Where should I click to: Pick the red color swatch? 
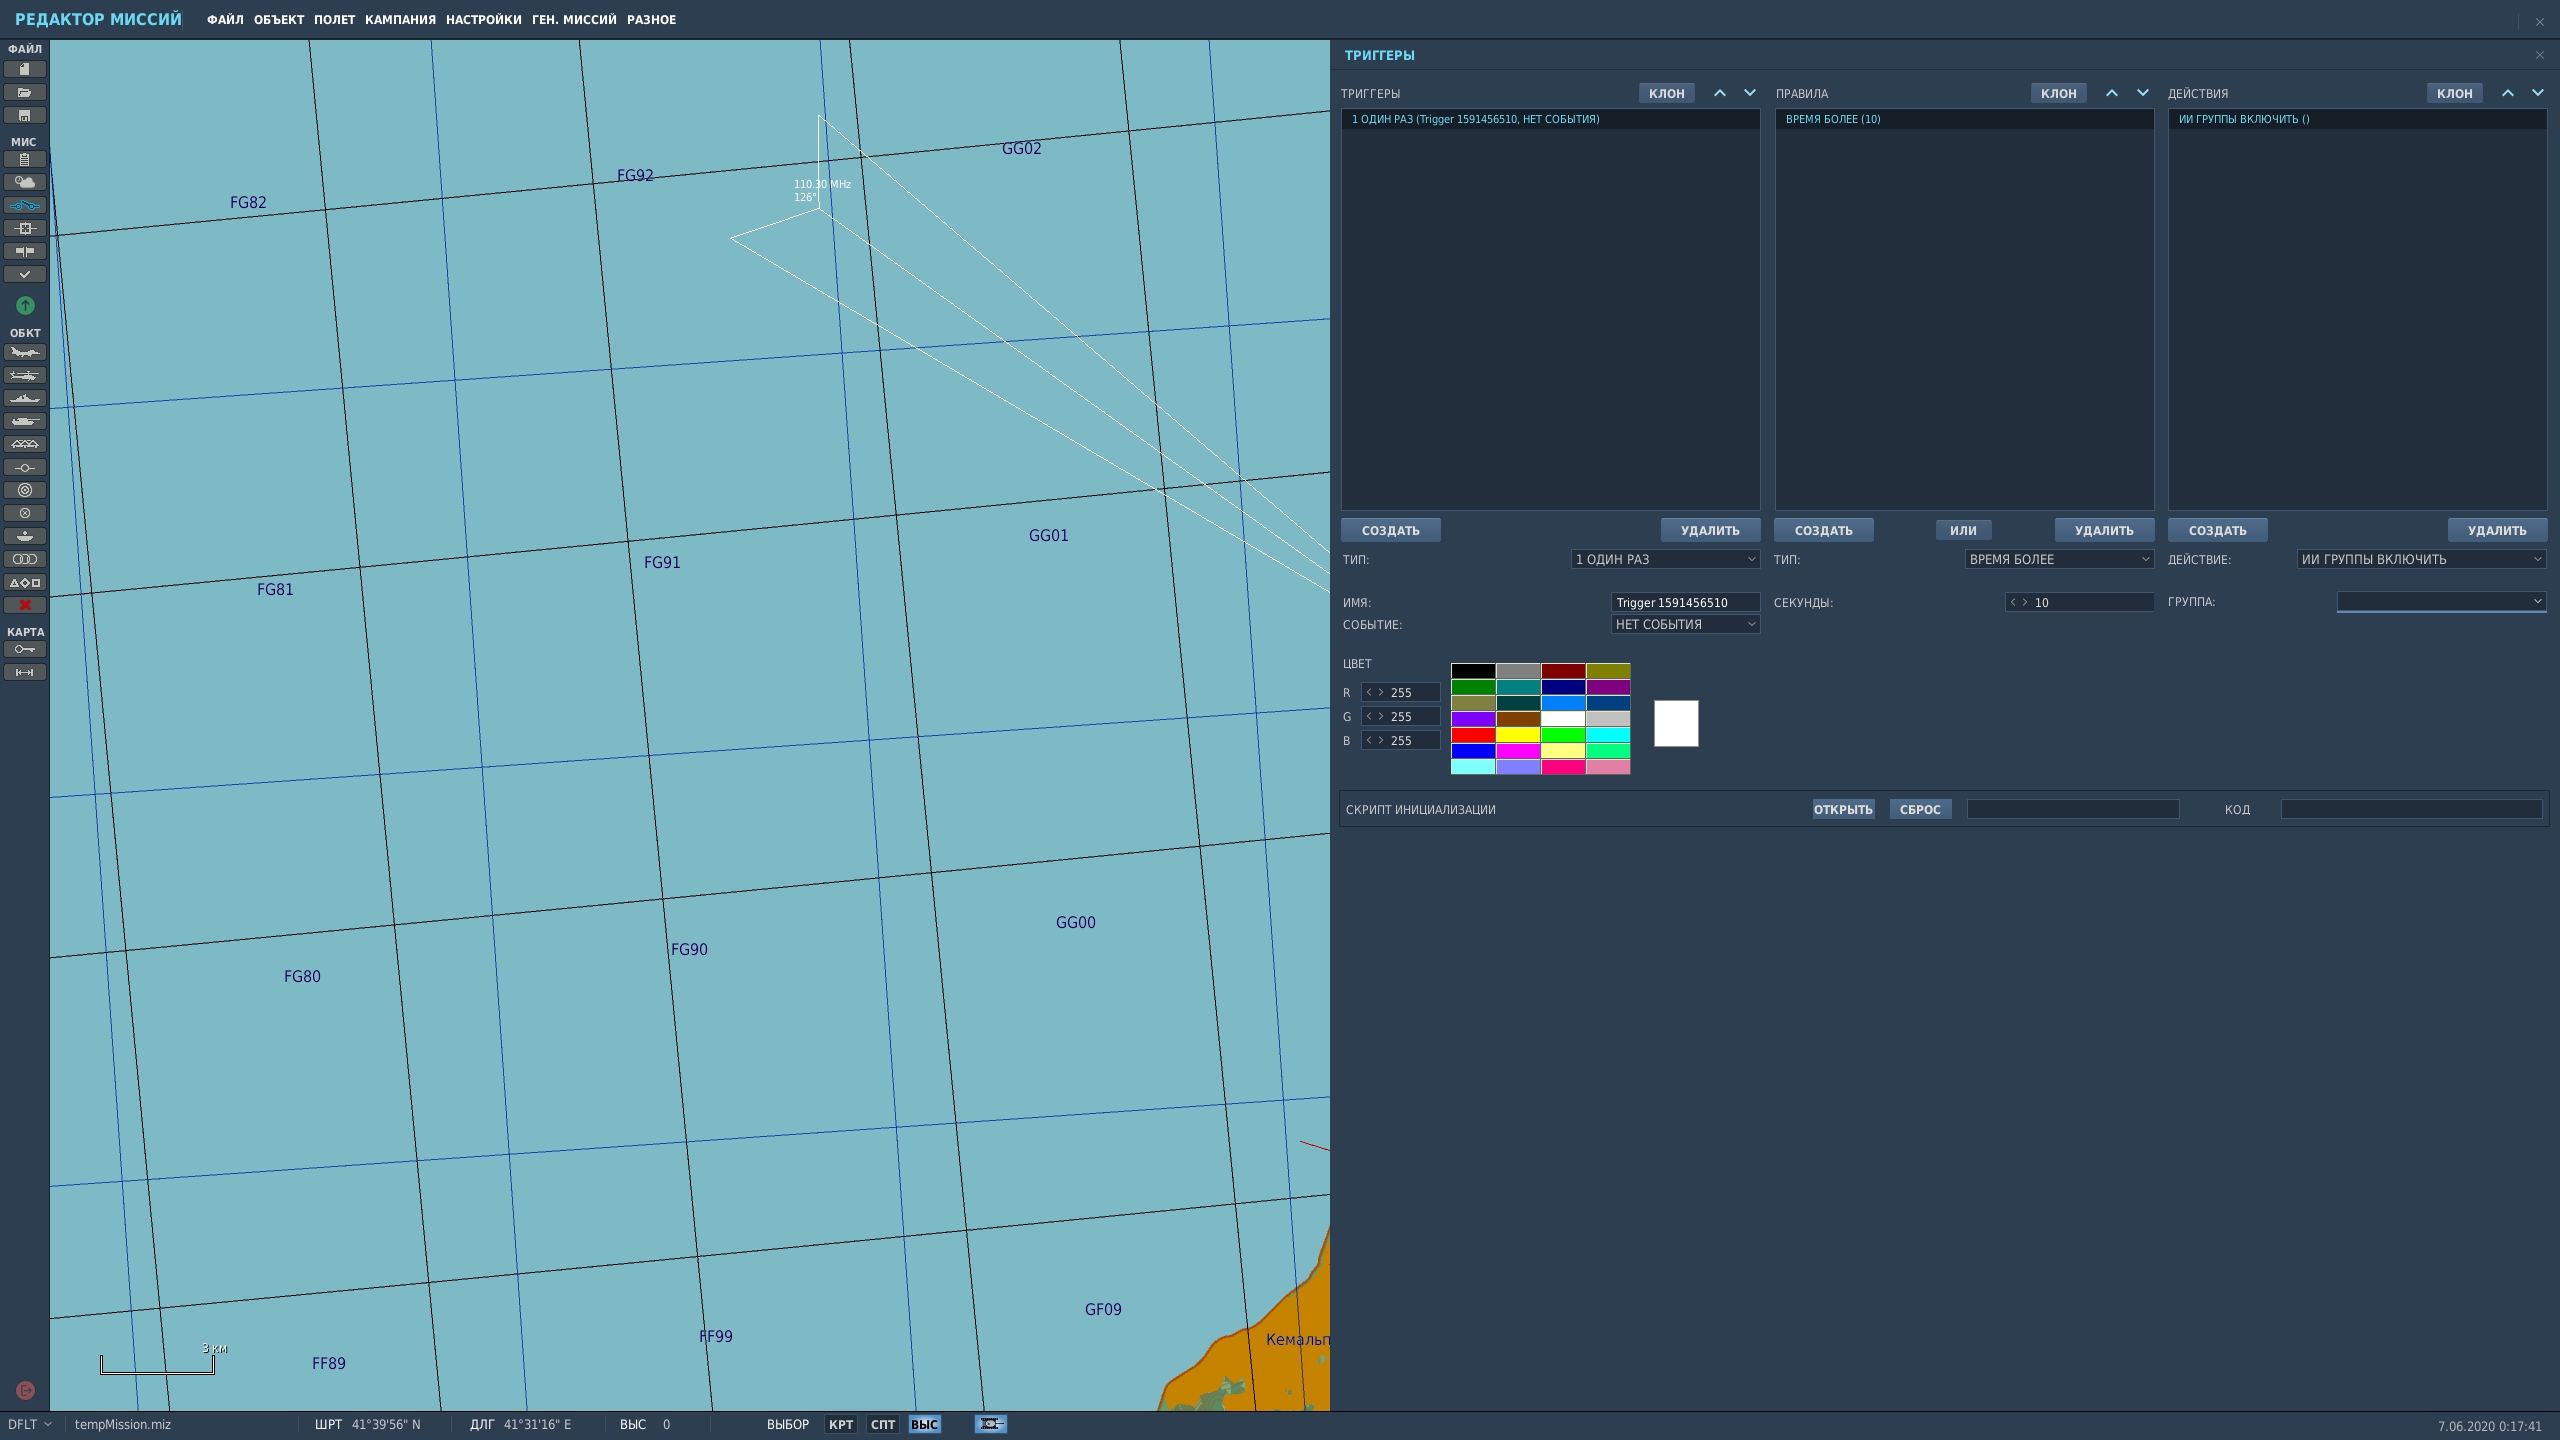click(x=1473, y=735)
